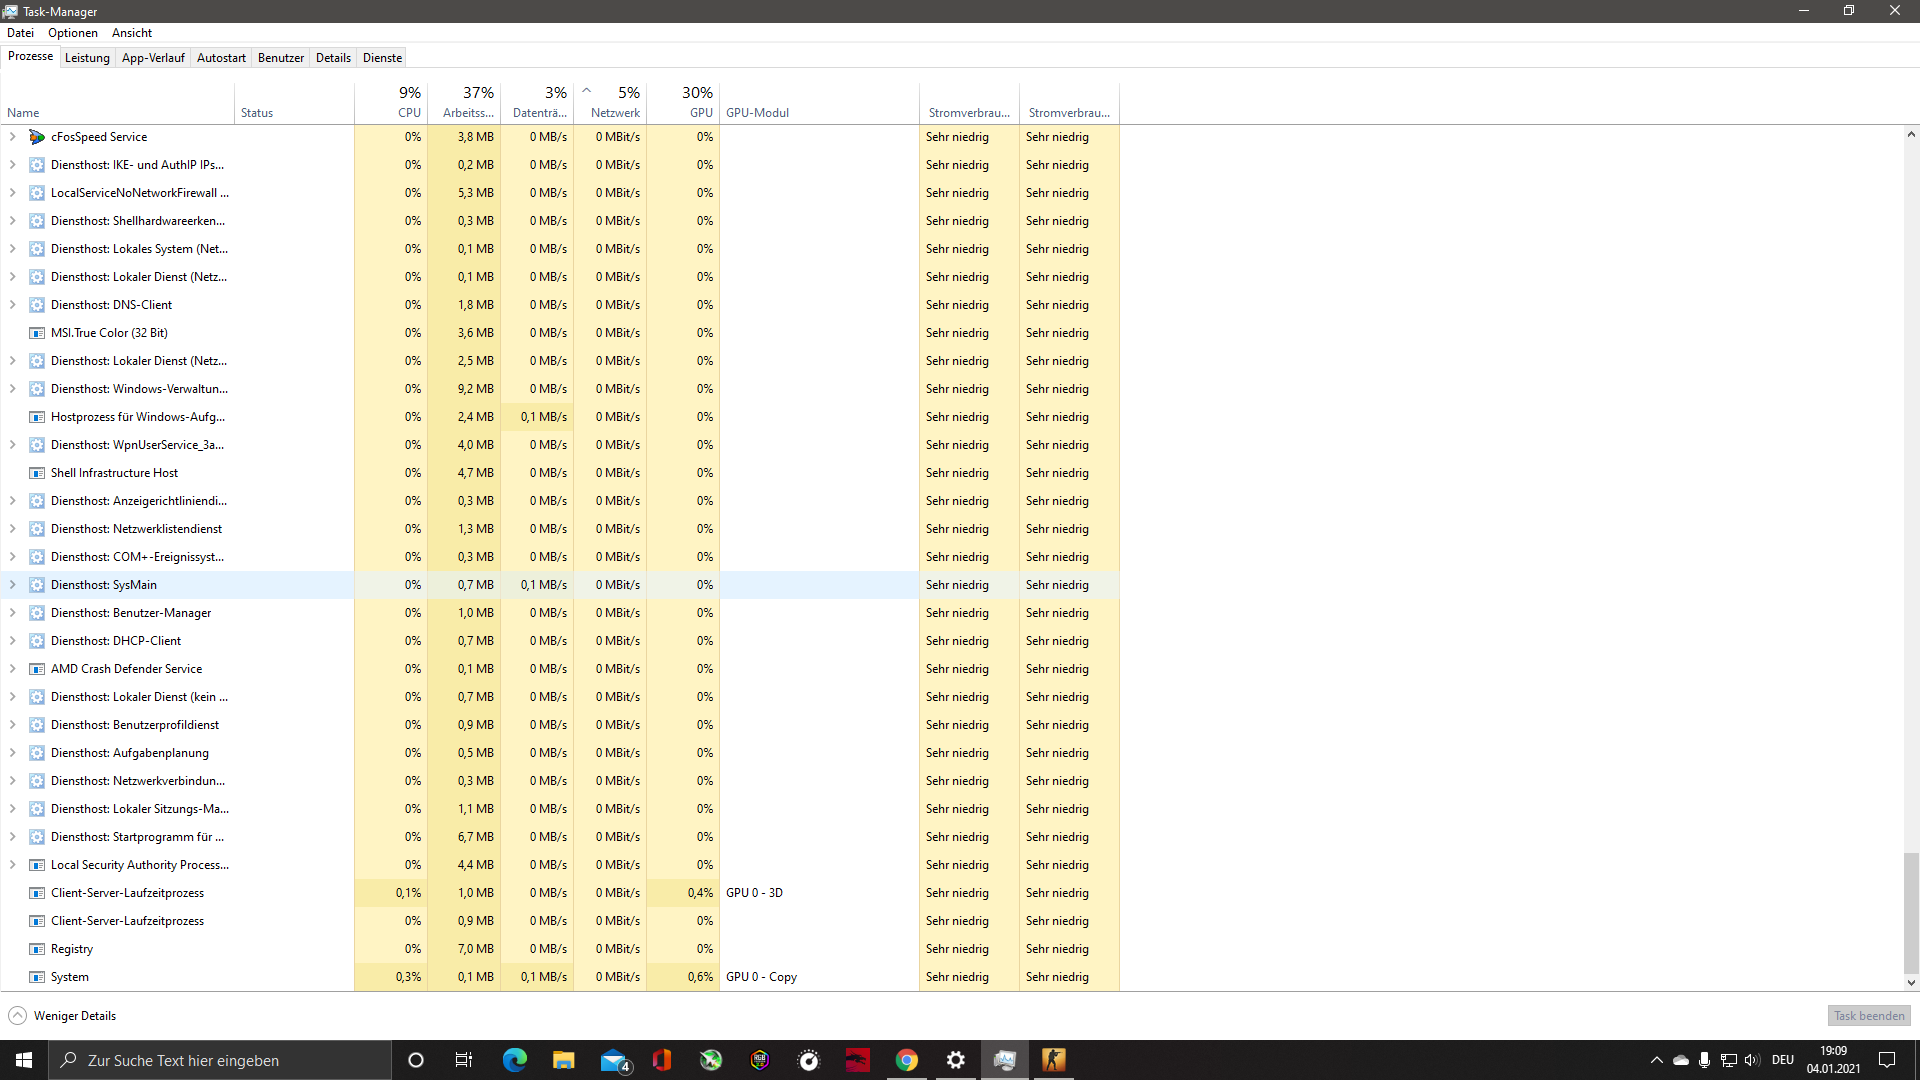The image size is (1920, 1080).
Task: Switch to the Leistung tab
Action: tap(87, 57)
